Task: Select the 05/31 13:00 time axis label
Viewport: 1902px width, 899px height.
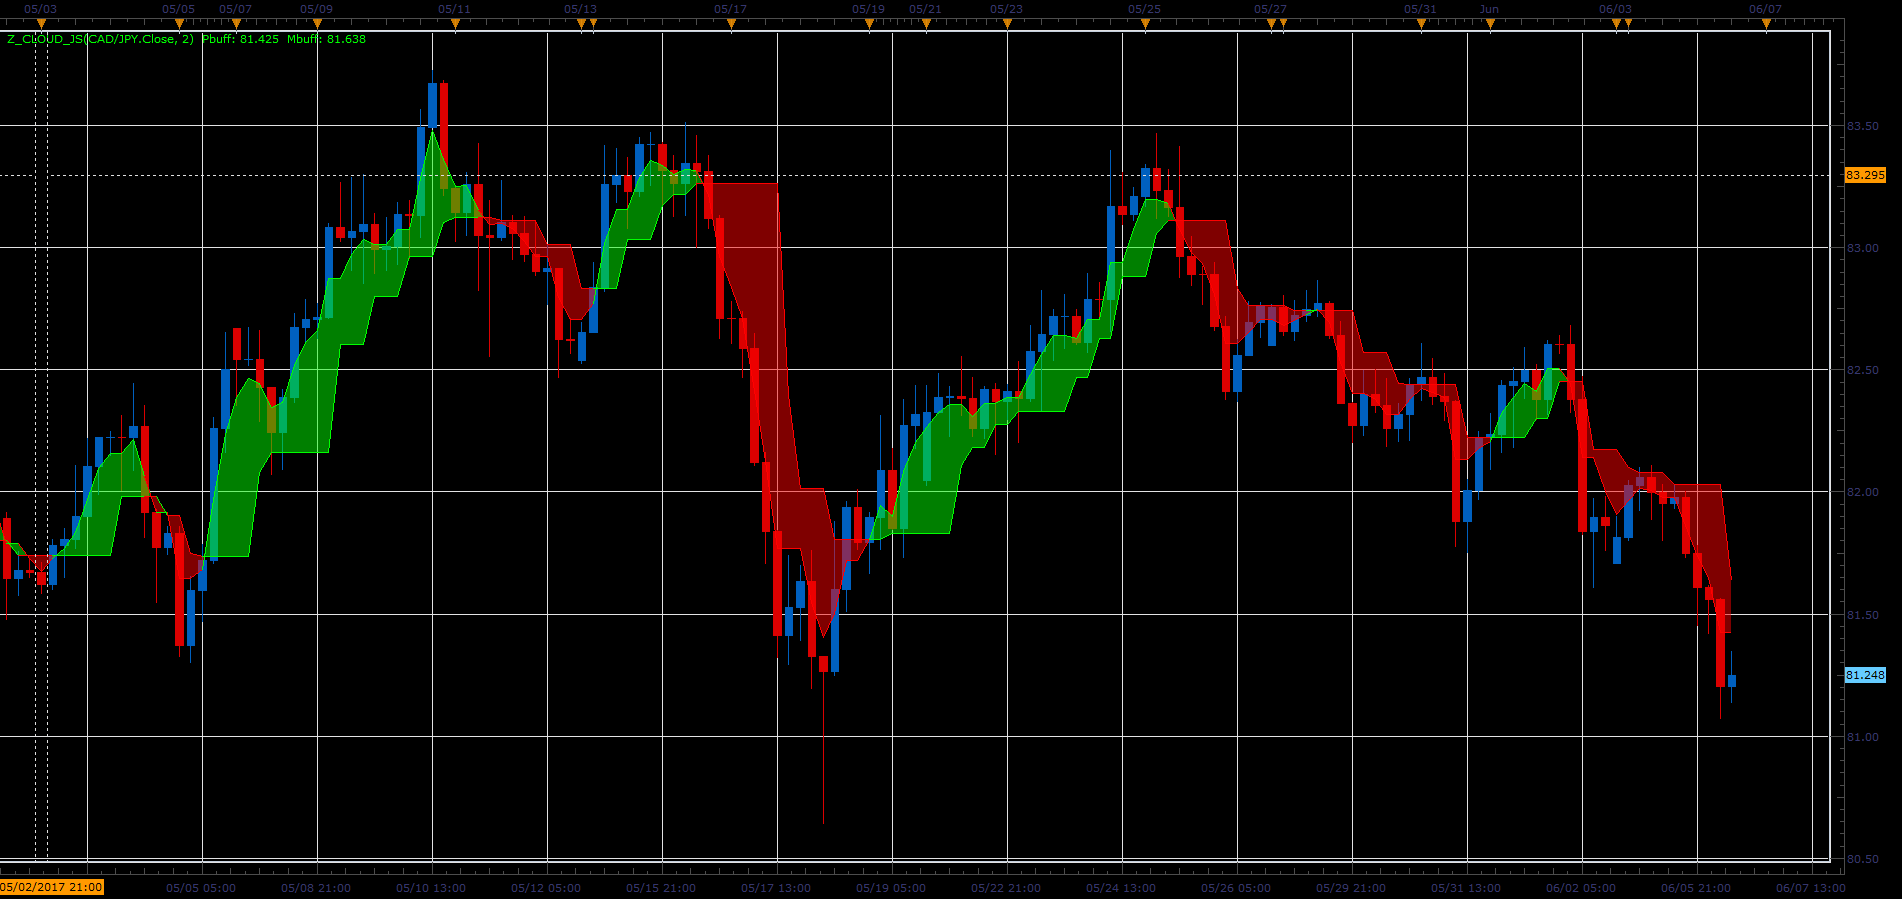Action: tap(1466, 888)
